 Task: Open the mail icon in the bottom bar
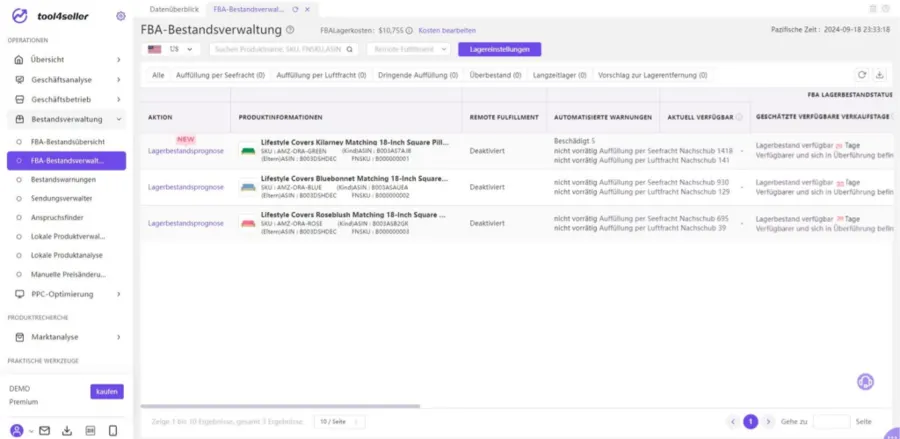pos(44,430)
